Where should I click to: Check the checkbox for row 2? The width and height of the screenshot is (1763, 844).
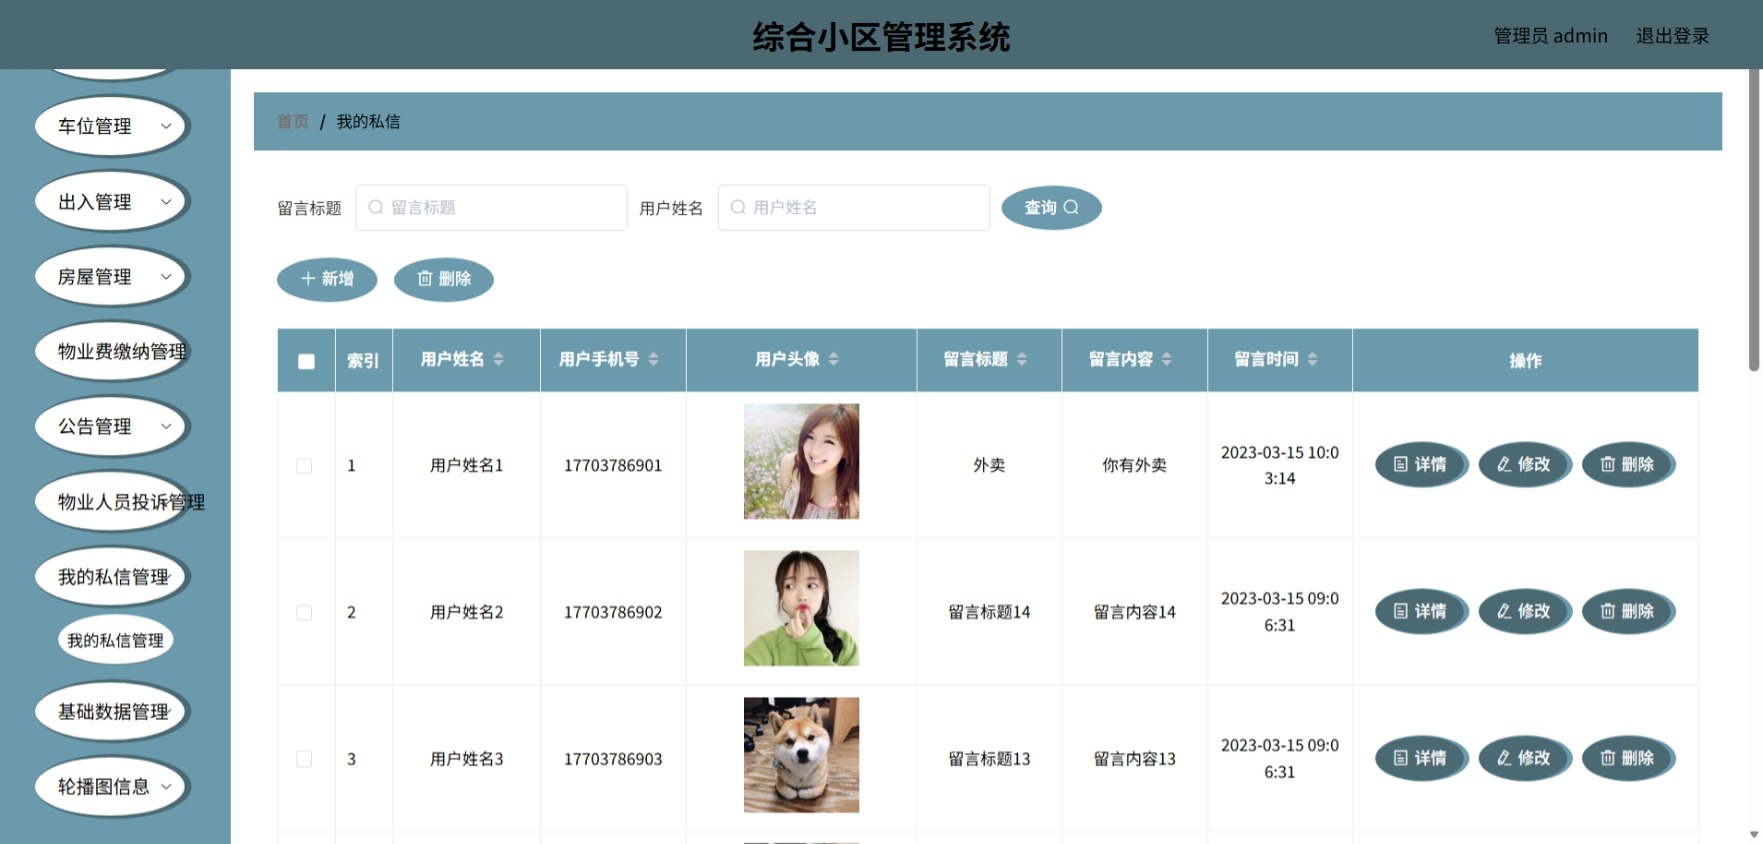304,612
